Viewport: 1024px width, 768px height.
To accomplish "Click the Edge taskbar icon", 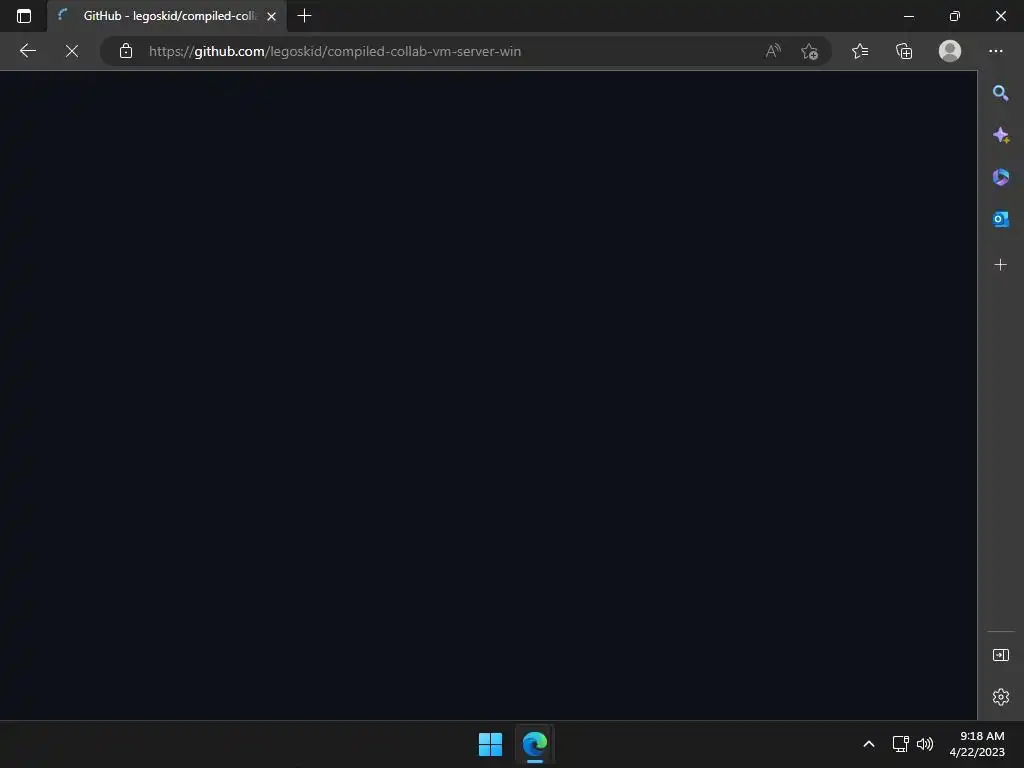I will [534, 744].
